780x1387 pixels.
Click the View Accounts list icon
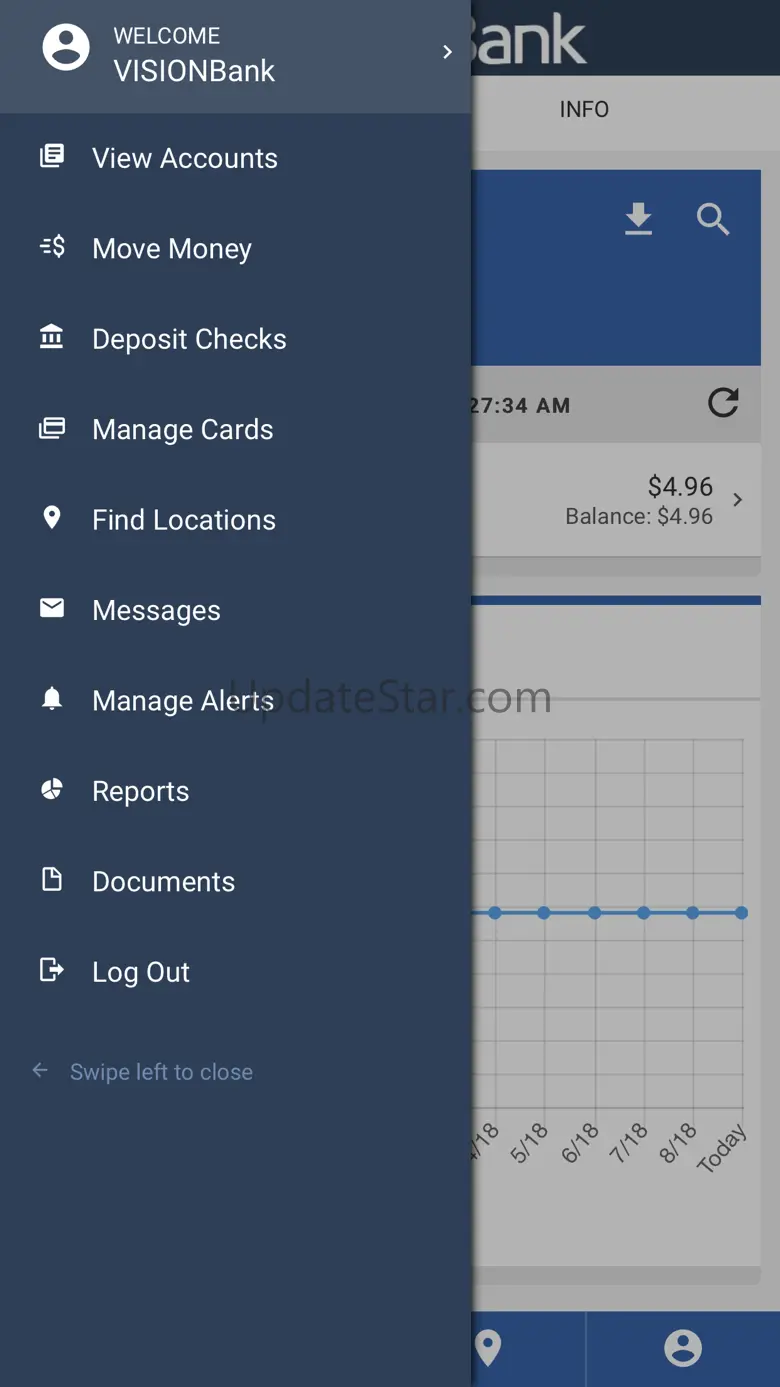[52, 155]
